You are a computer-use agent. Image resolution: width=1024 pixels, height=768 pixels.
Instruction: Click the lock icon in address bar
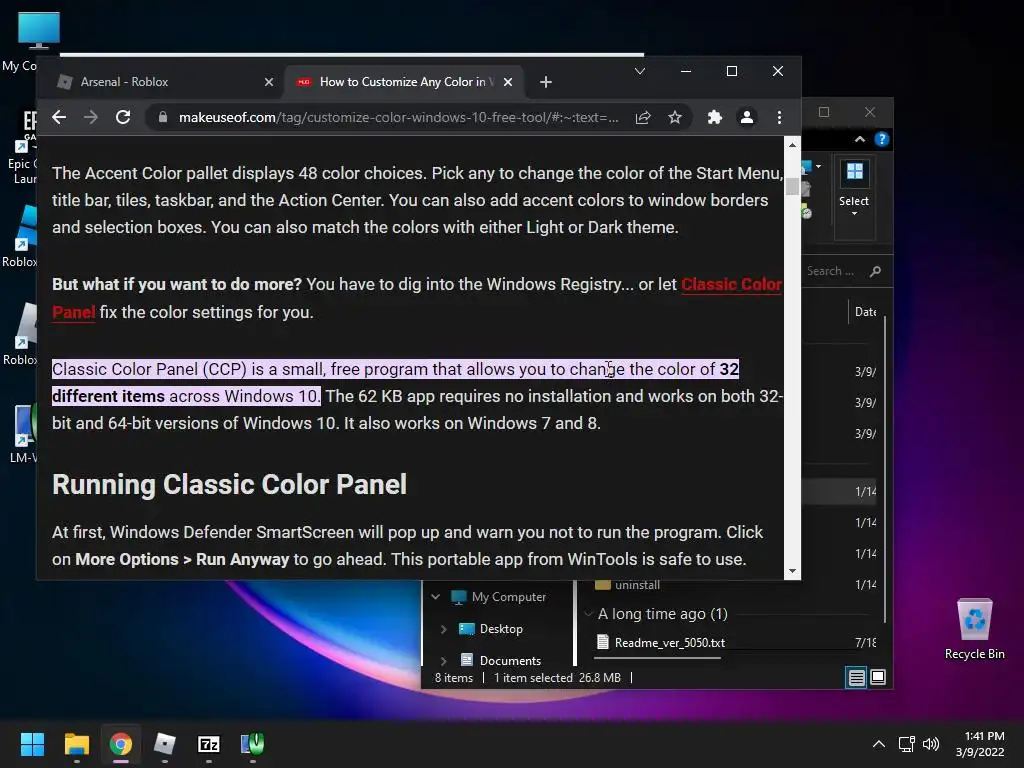coord(163,118)
